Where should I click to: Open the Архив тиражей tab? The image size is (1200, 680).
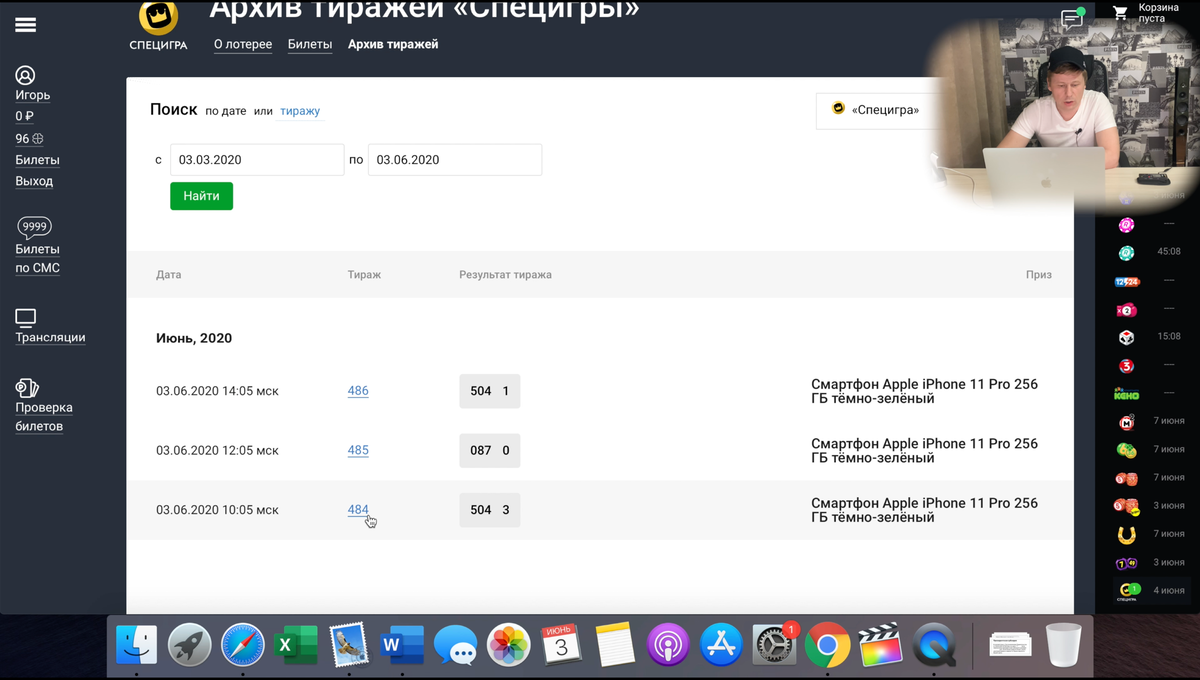click(x=393, y=44)
